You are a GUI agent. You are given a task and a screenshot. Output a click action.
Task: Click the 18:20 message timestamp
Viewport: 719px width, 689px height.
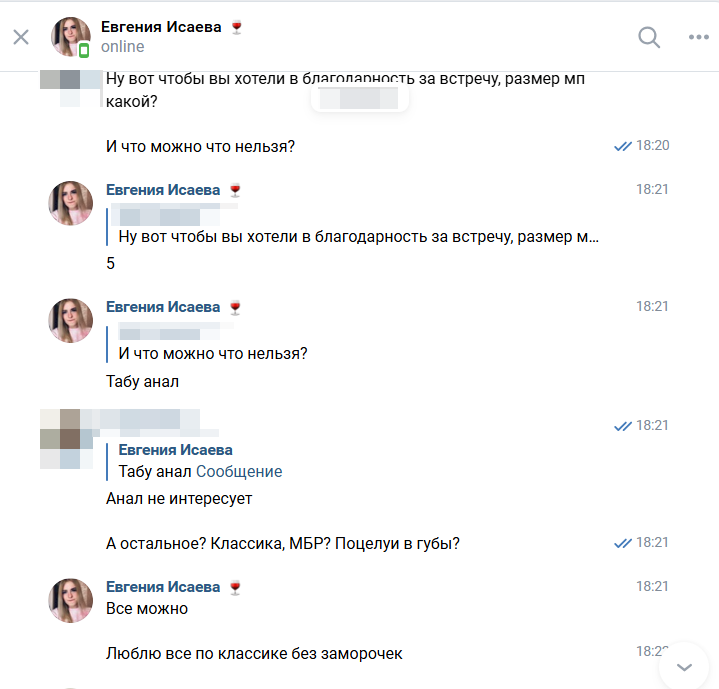pos(652,146)
